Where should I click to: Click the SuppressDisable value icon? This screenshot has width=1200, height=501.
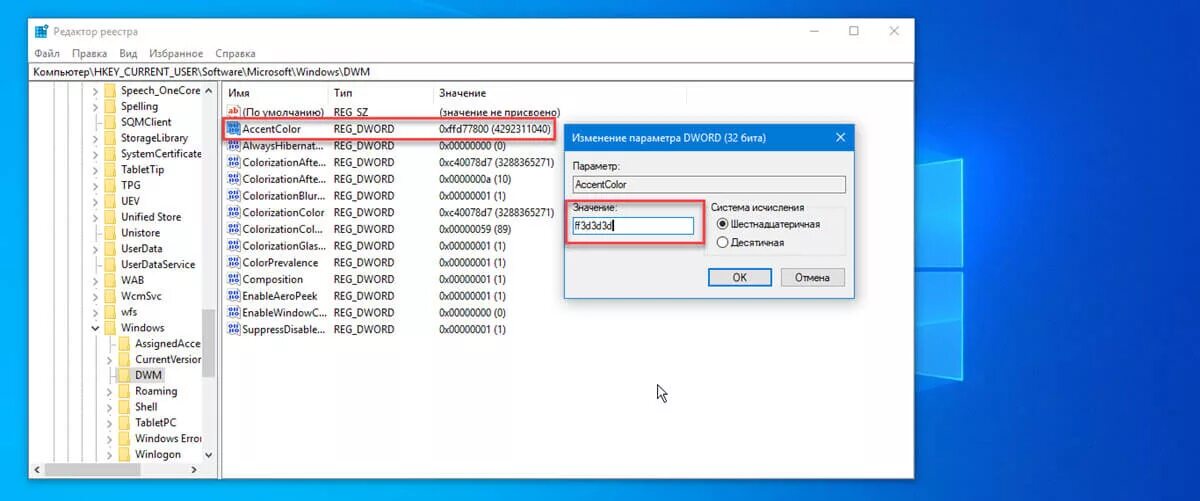pyautogui.click(x=234, y=329)
